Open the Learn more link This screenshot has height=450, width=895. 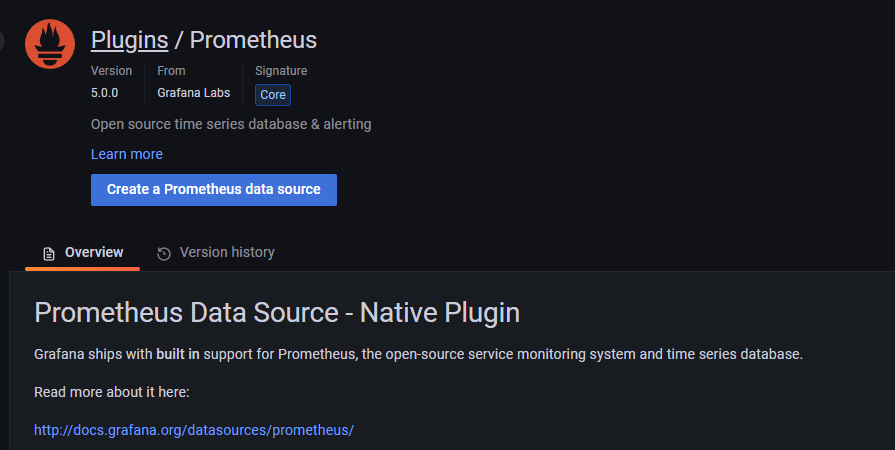point(126,154)
